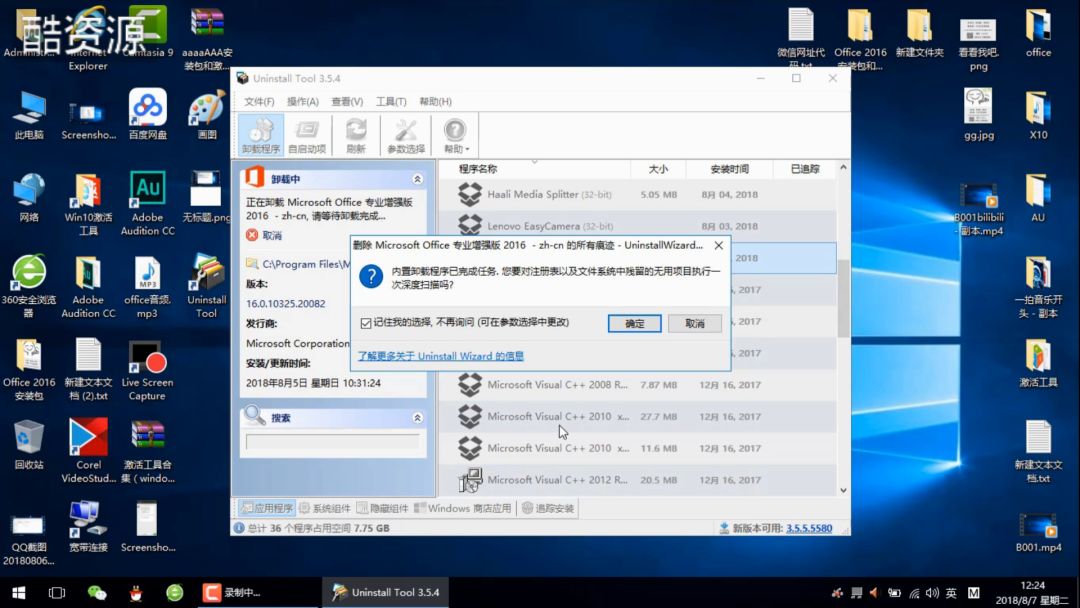Switch to Windows 商店应用 tab
This screenshot has height=608, width=1080.
click(x=463, y=508)
